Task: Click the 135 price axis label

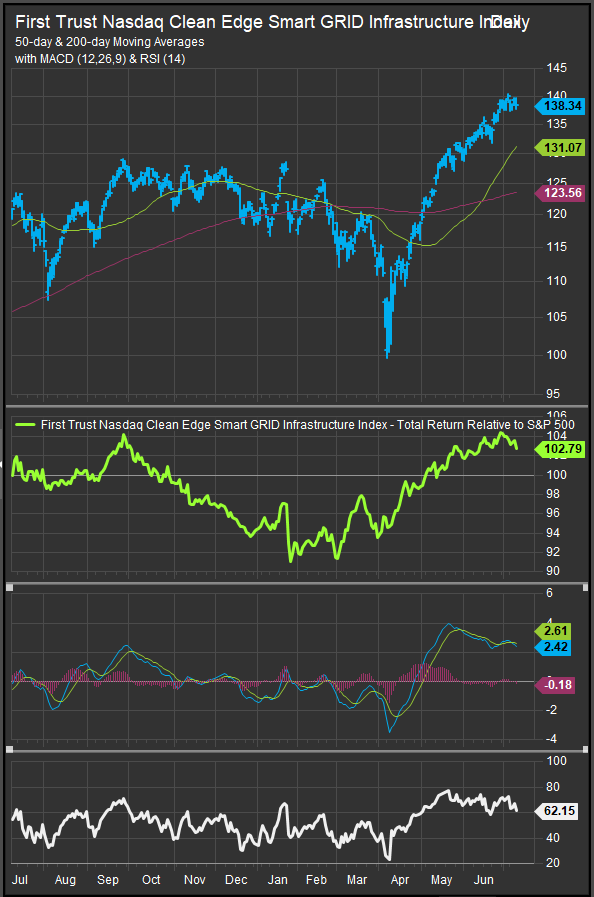Action: (x=557, y=123)
